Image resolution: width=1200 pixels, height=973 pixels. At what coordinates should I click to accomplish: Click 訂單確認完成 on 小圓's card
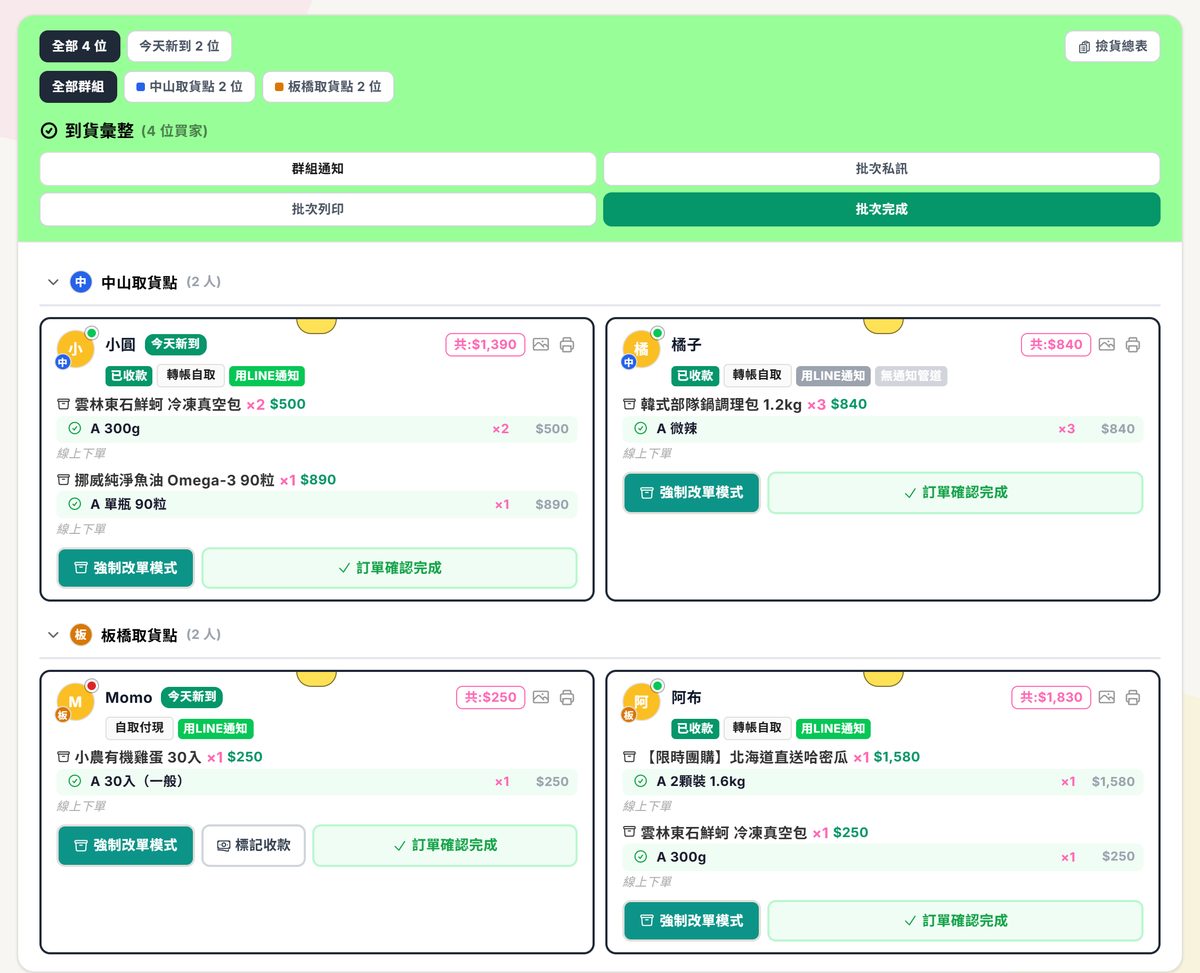[390, 568]
